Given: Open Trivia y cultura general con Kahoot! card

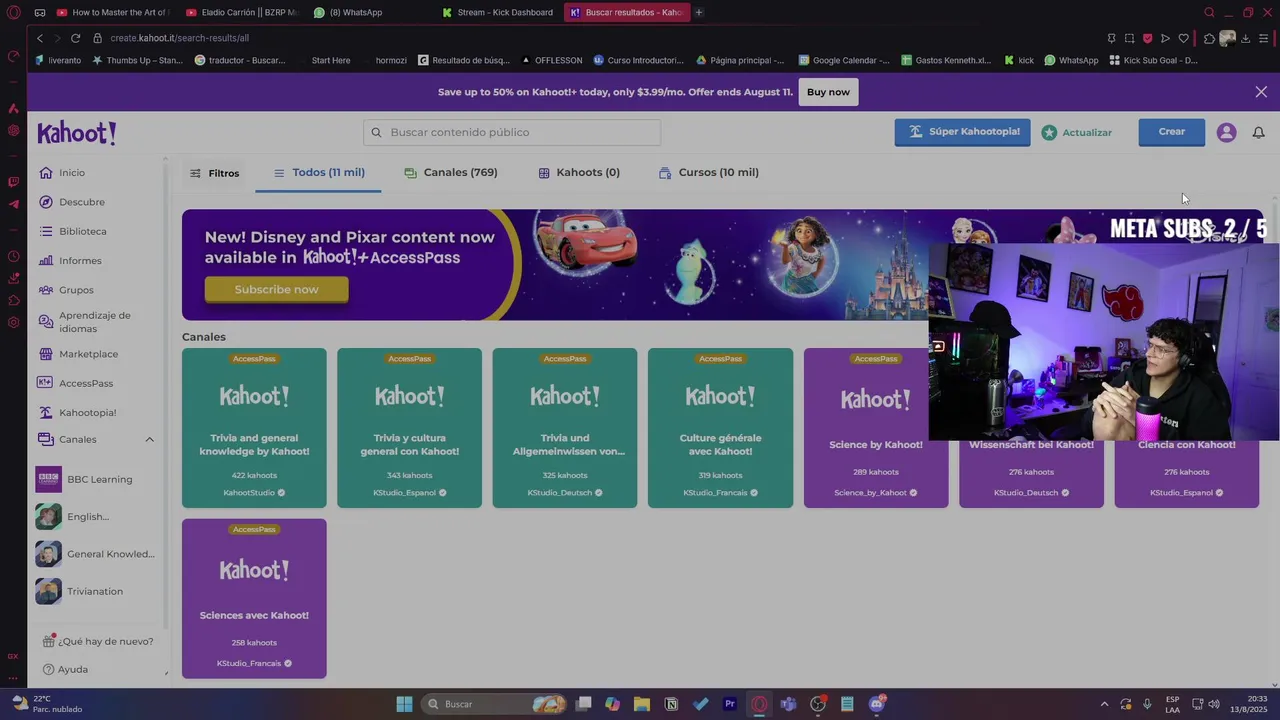Looking at the screenshot, I should [x=409, y=428].
